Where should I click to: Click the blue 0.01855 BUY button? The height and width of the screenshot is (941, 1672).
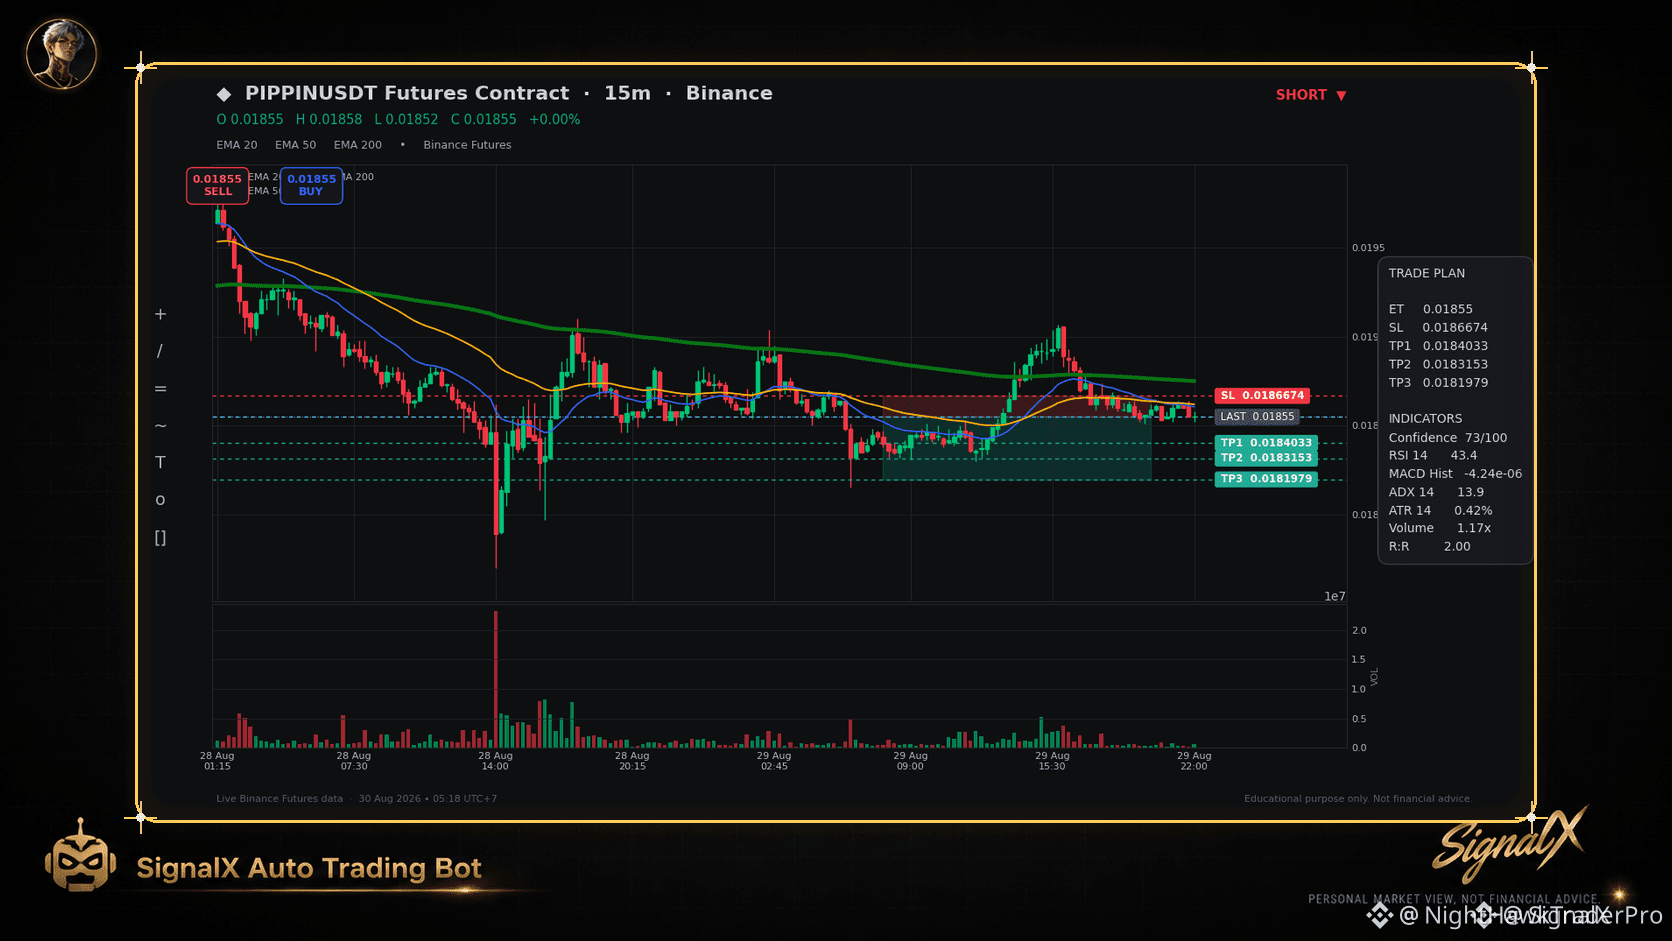(x=311, y=185)
